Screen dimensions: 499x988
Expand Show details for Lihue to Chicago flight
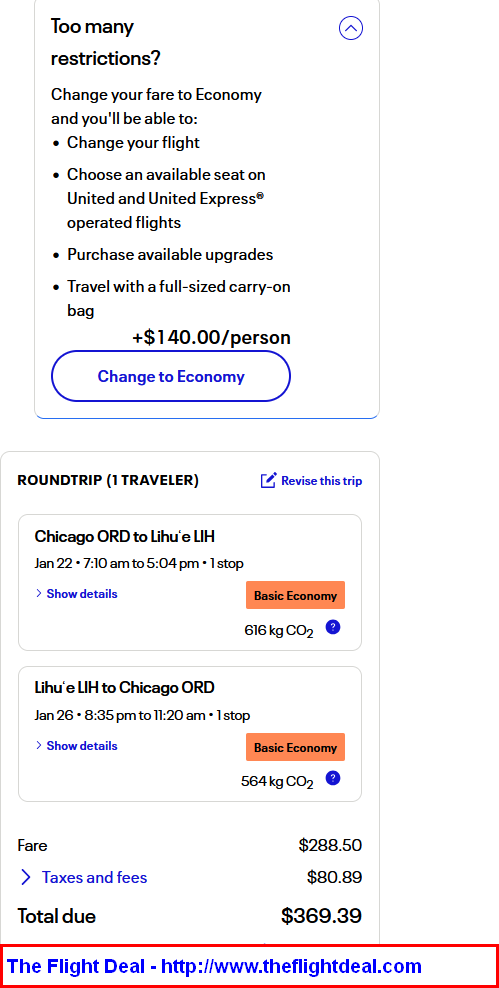coord(76,745)
